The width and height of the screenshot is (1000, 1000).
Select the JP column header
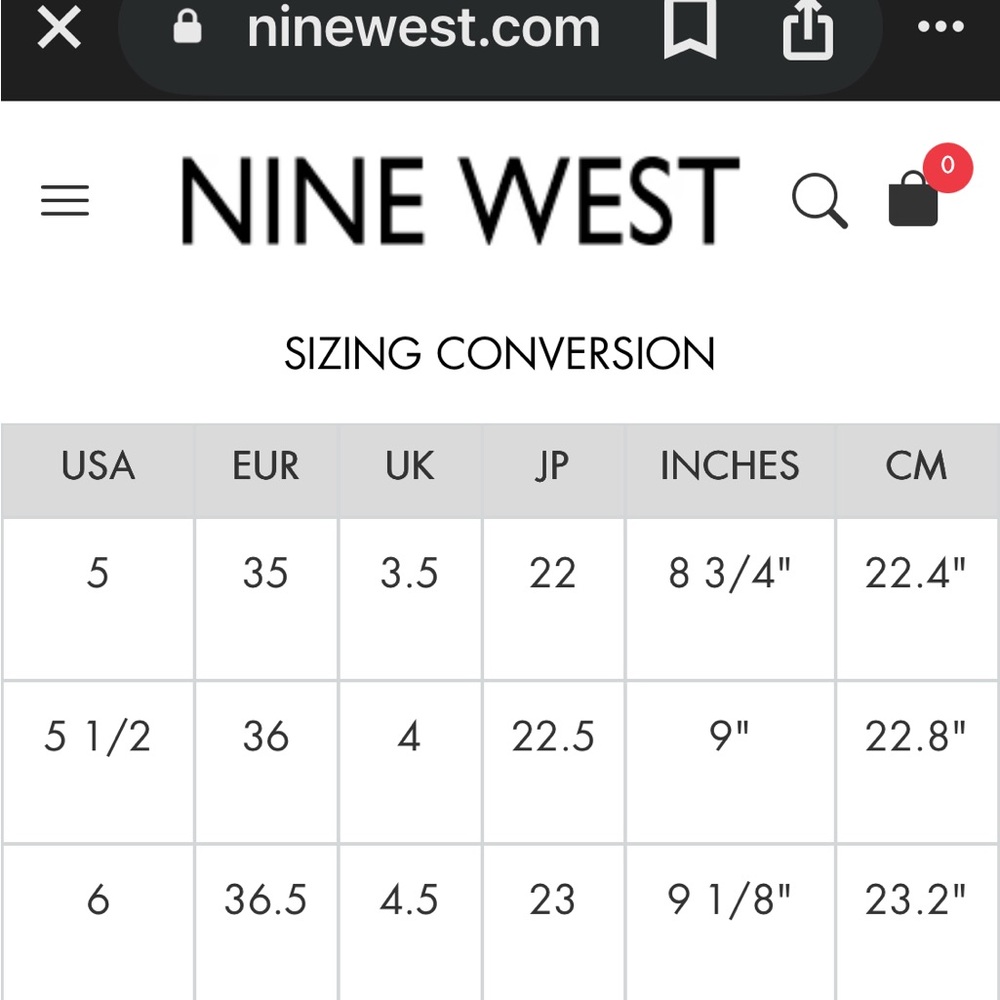(x=553, y=471)
